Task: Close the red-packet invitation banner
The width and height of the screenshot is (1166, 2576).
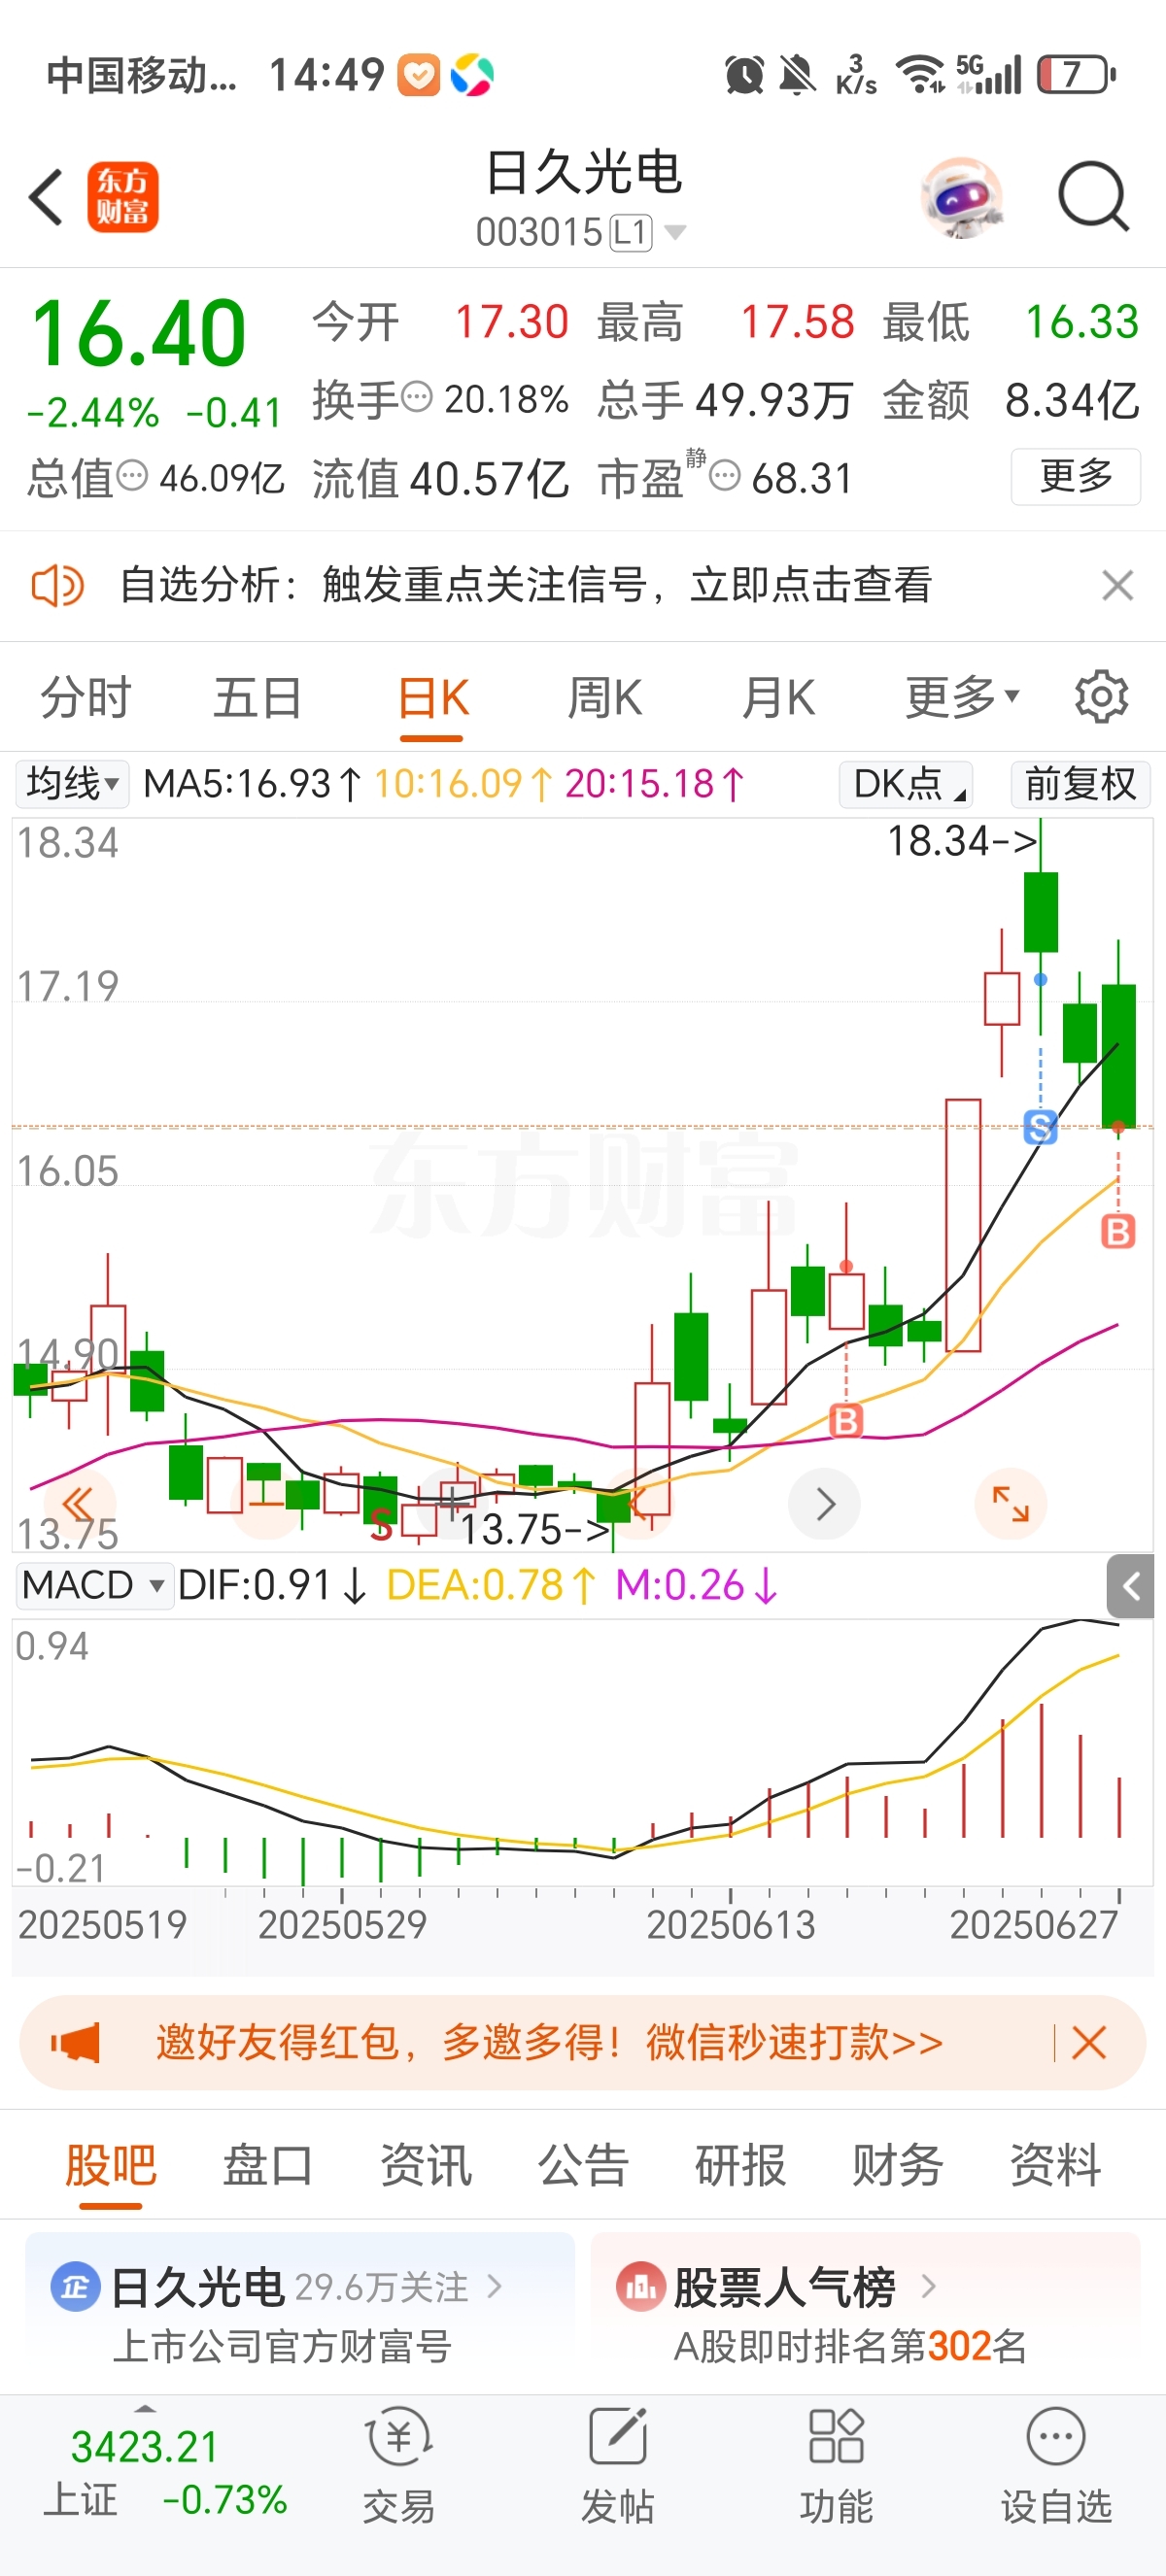Action: [x=1088, y=2042]
